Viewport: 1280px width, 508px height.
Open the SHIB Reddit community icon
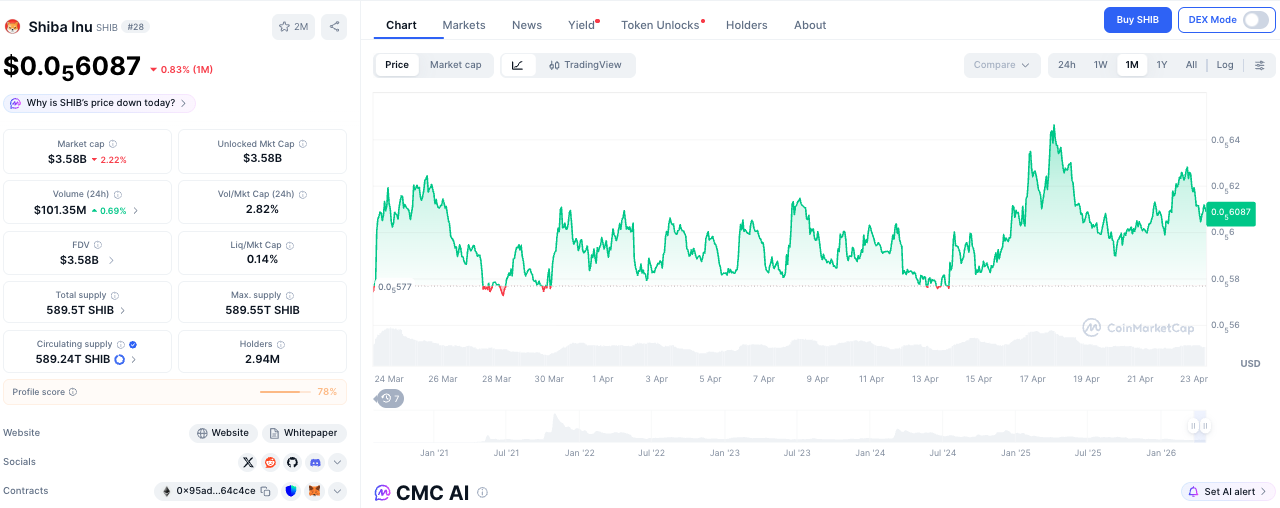pos(270,462)
